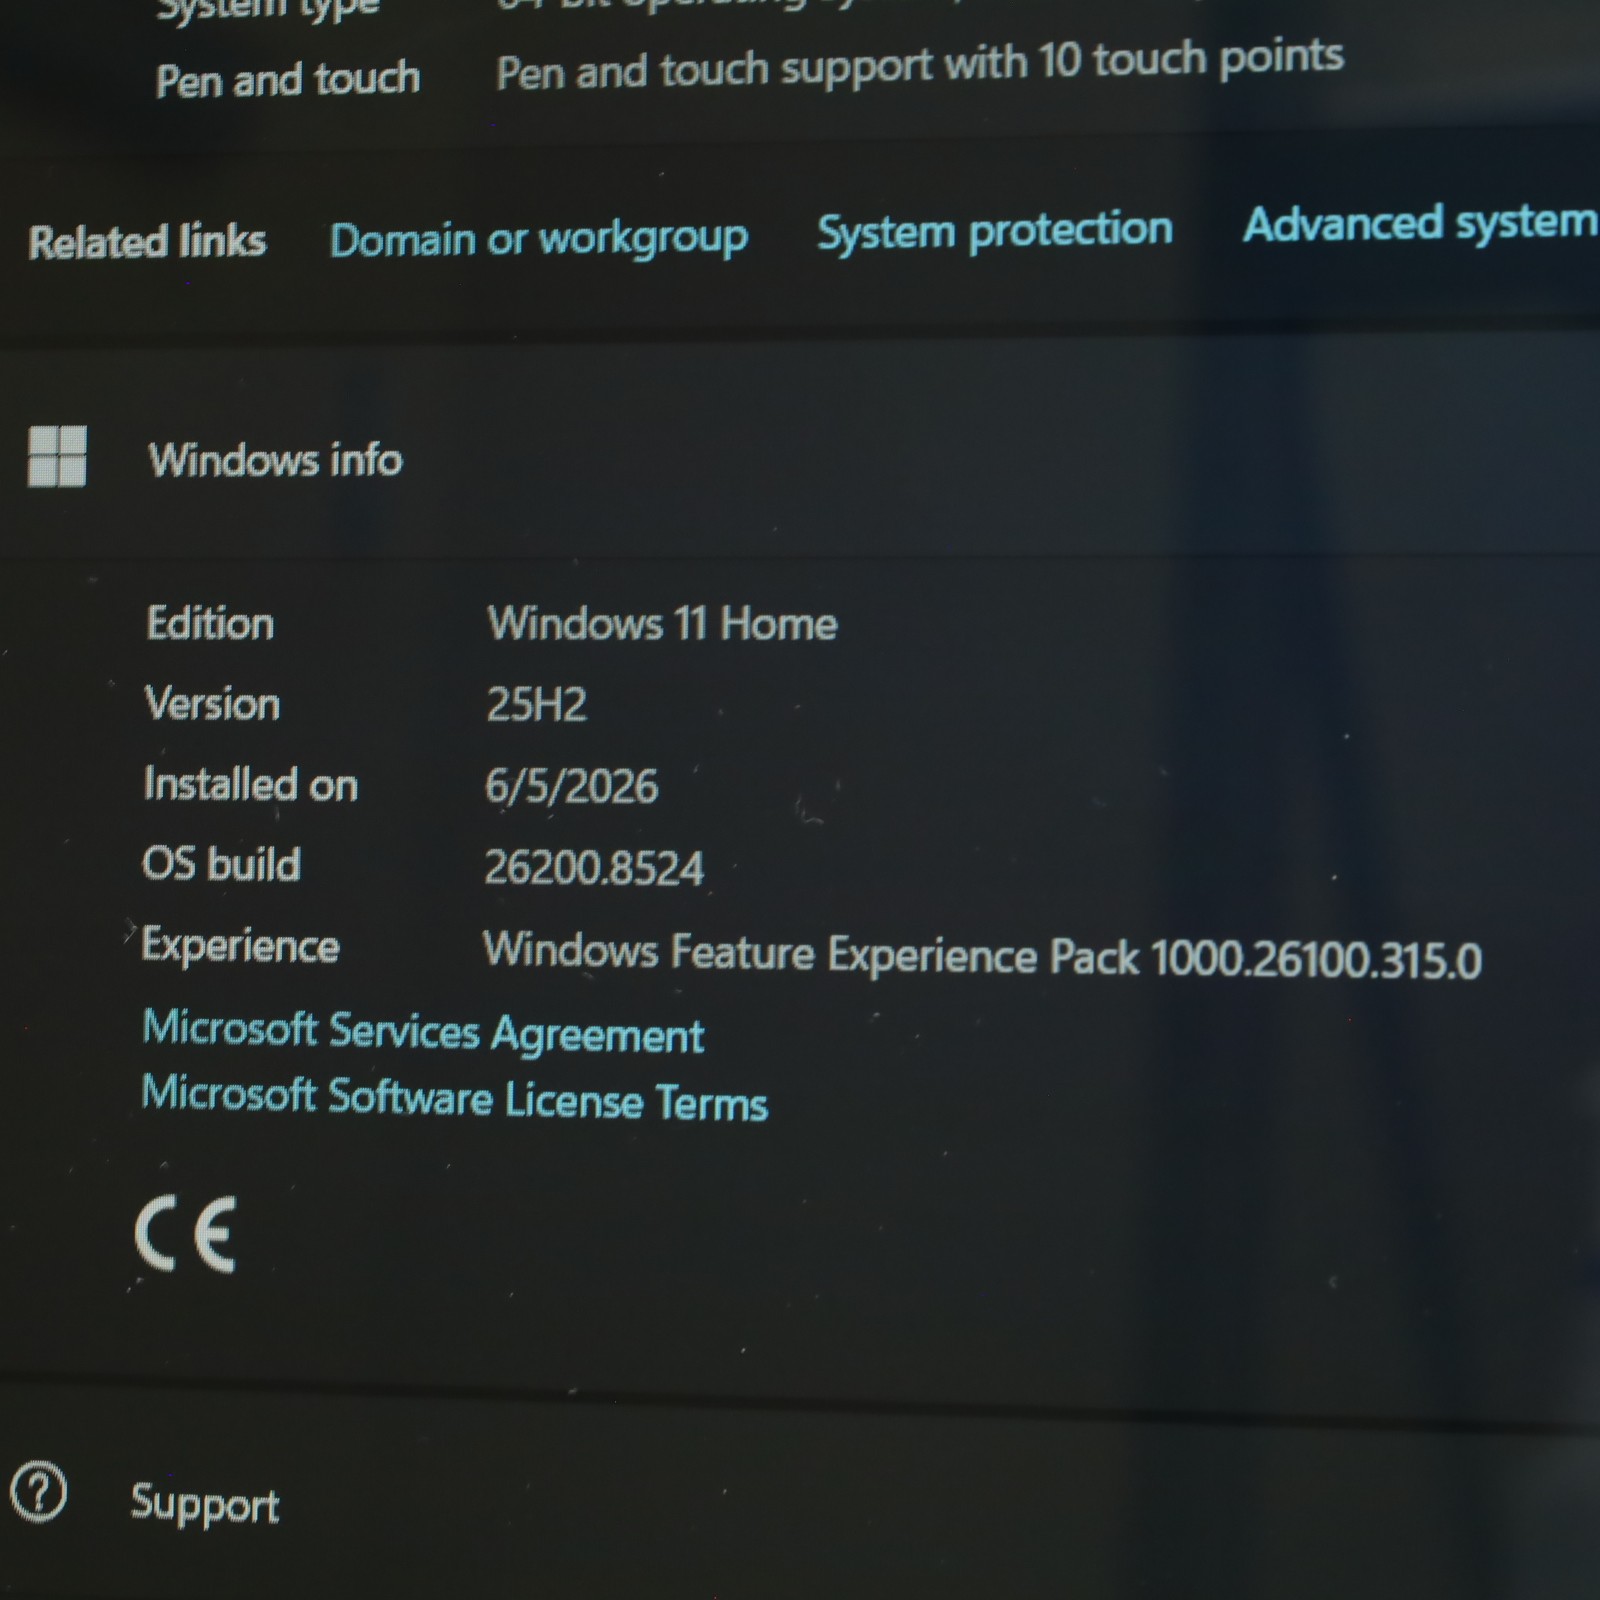
Task: Select Pen and touch support value text
Action: 920,64
